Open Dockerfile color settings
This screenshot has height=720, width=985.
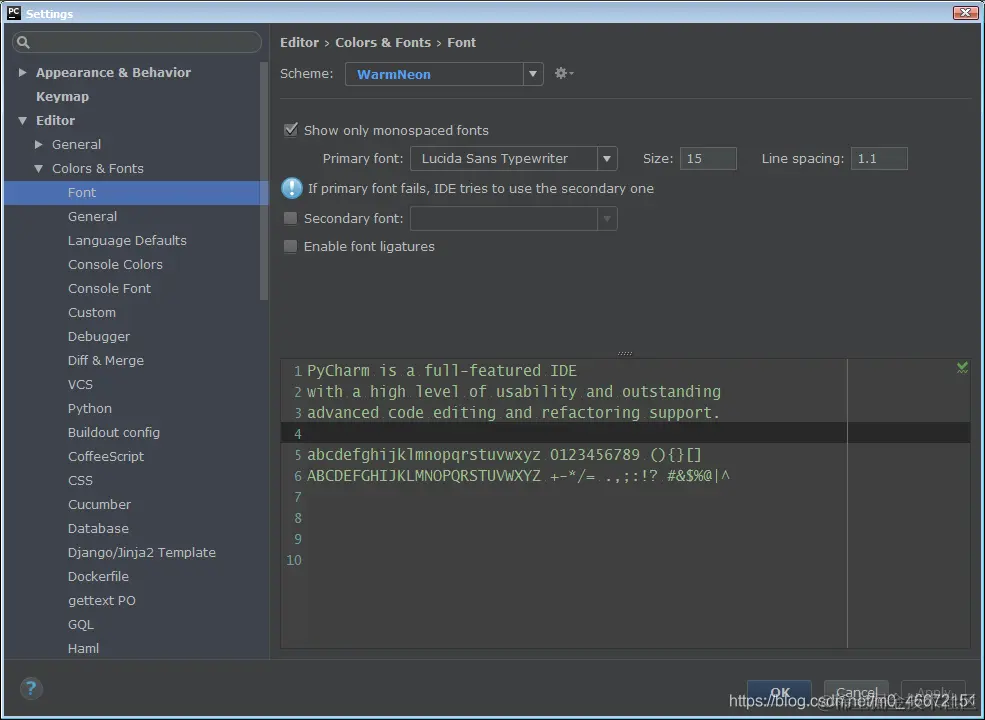98,576
